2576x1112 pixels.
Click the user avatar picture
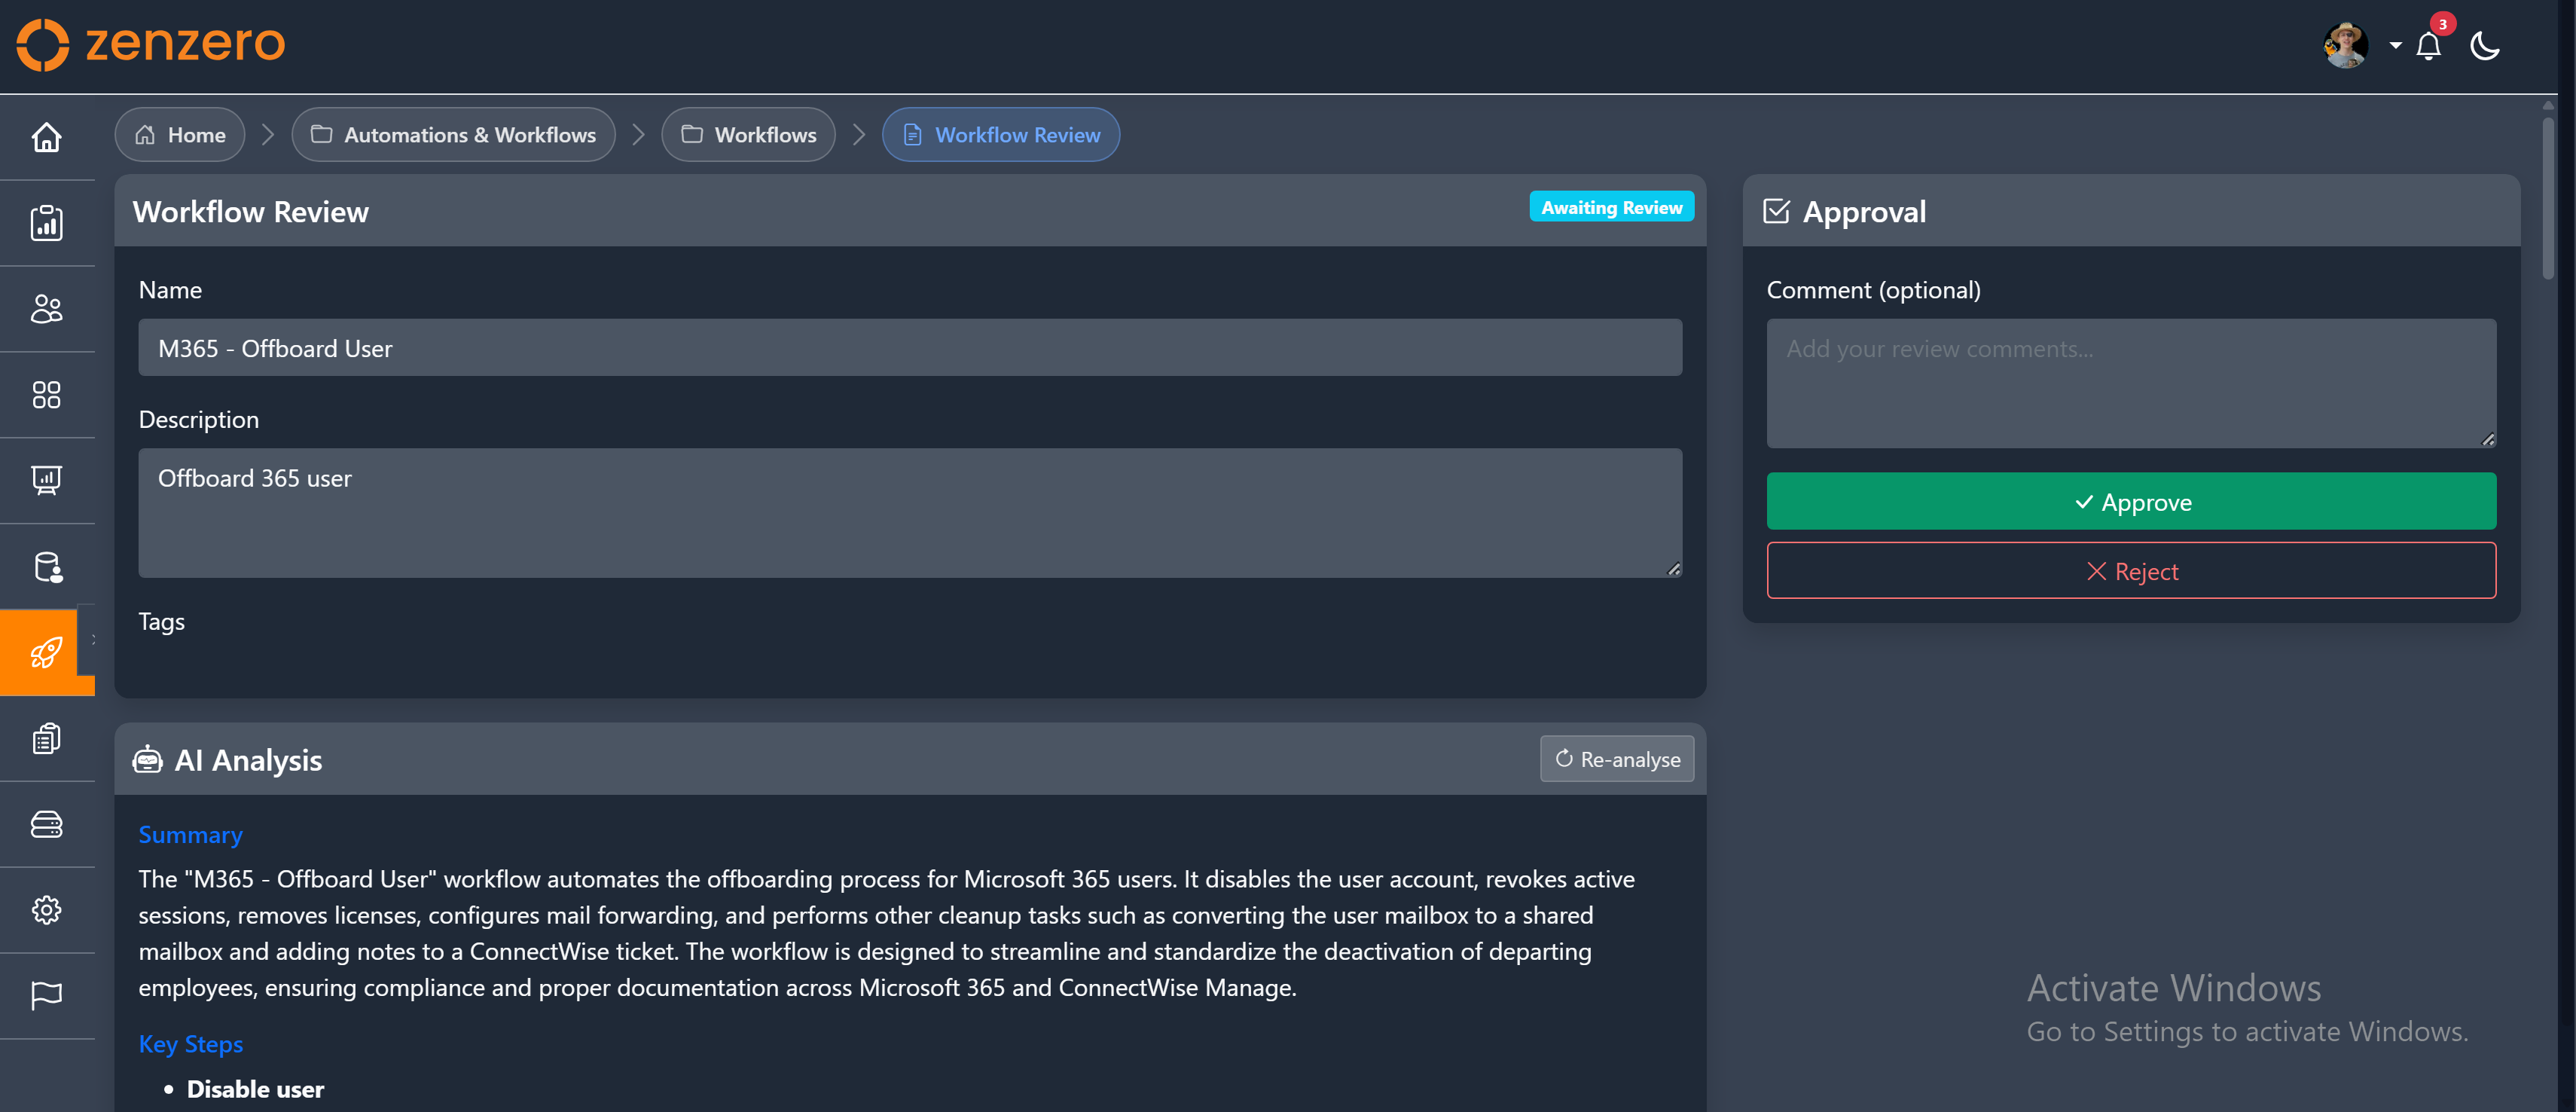(x=2345, y=46)
